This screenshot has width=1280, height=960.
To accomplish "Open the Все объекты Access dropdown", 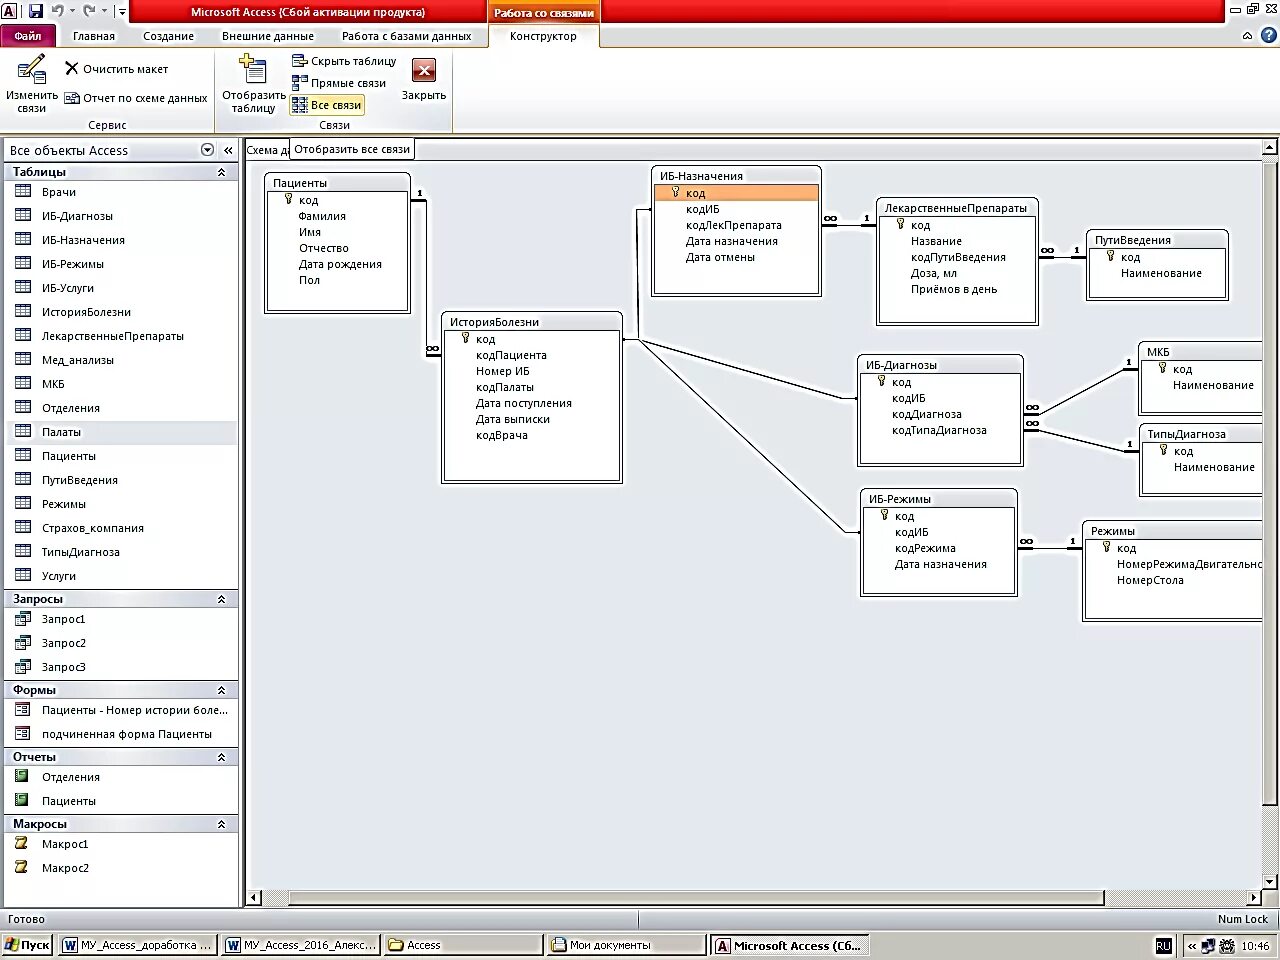I will coord(207,150).
